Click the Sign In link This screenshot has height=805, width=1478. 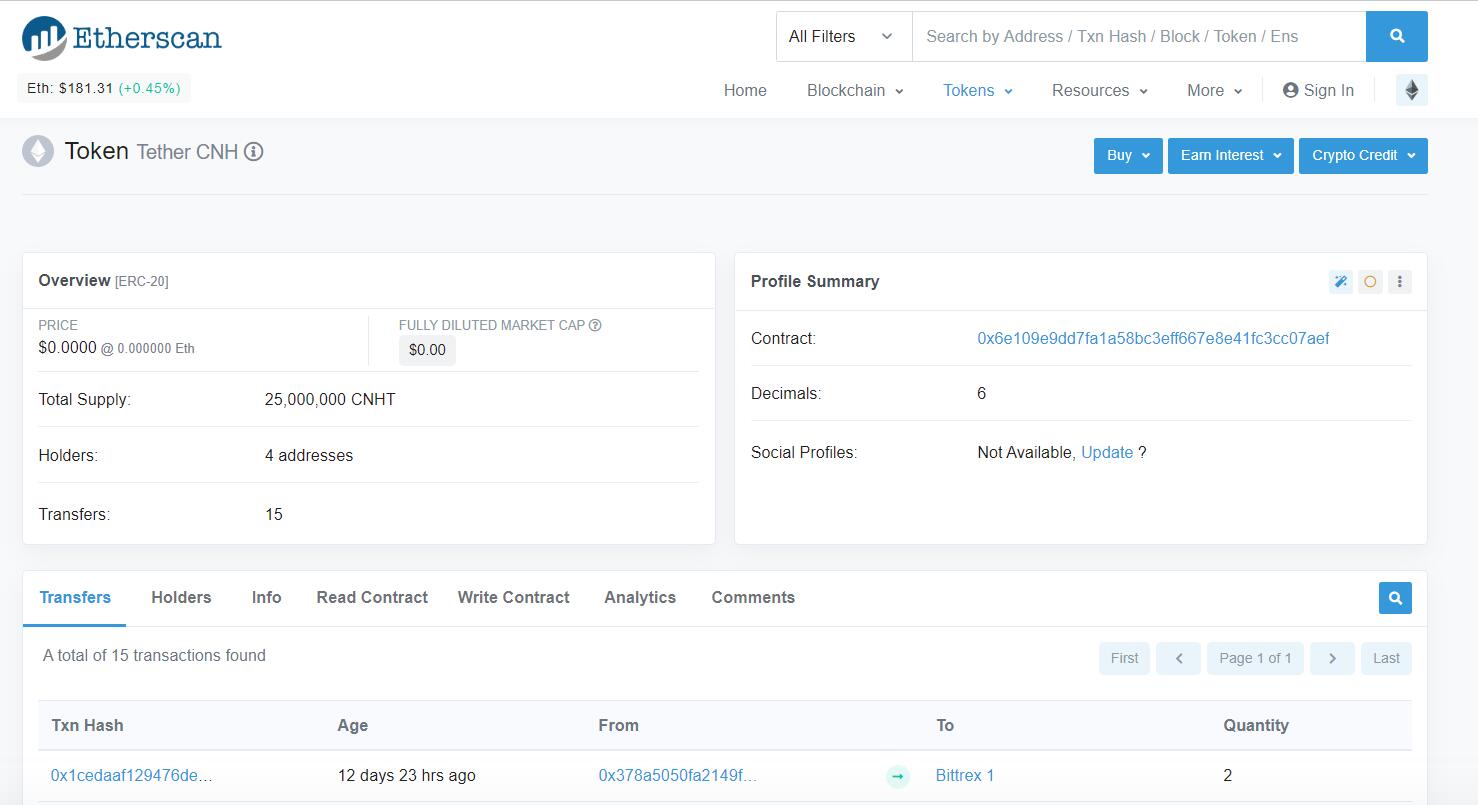point(1318,90)
